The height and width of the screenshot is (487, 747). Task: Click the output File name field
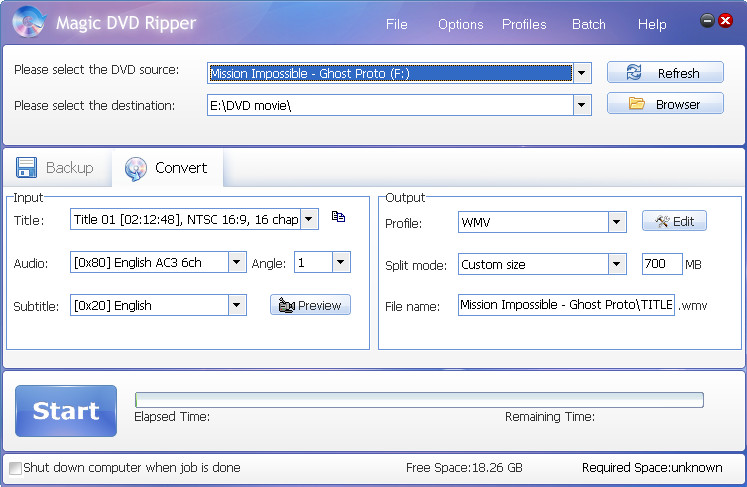[566, 305]
